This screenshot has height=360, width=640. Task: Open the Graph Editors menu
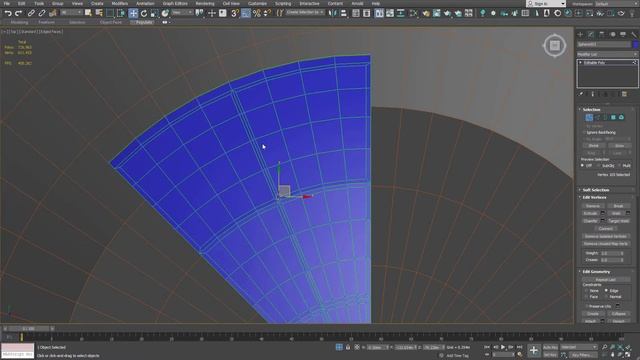pyautogui.click(x=175, y=3)
